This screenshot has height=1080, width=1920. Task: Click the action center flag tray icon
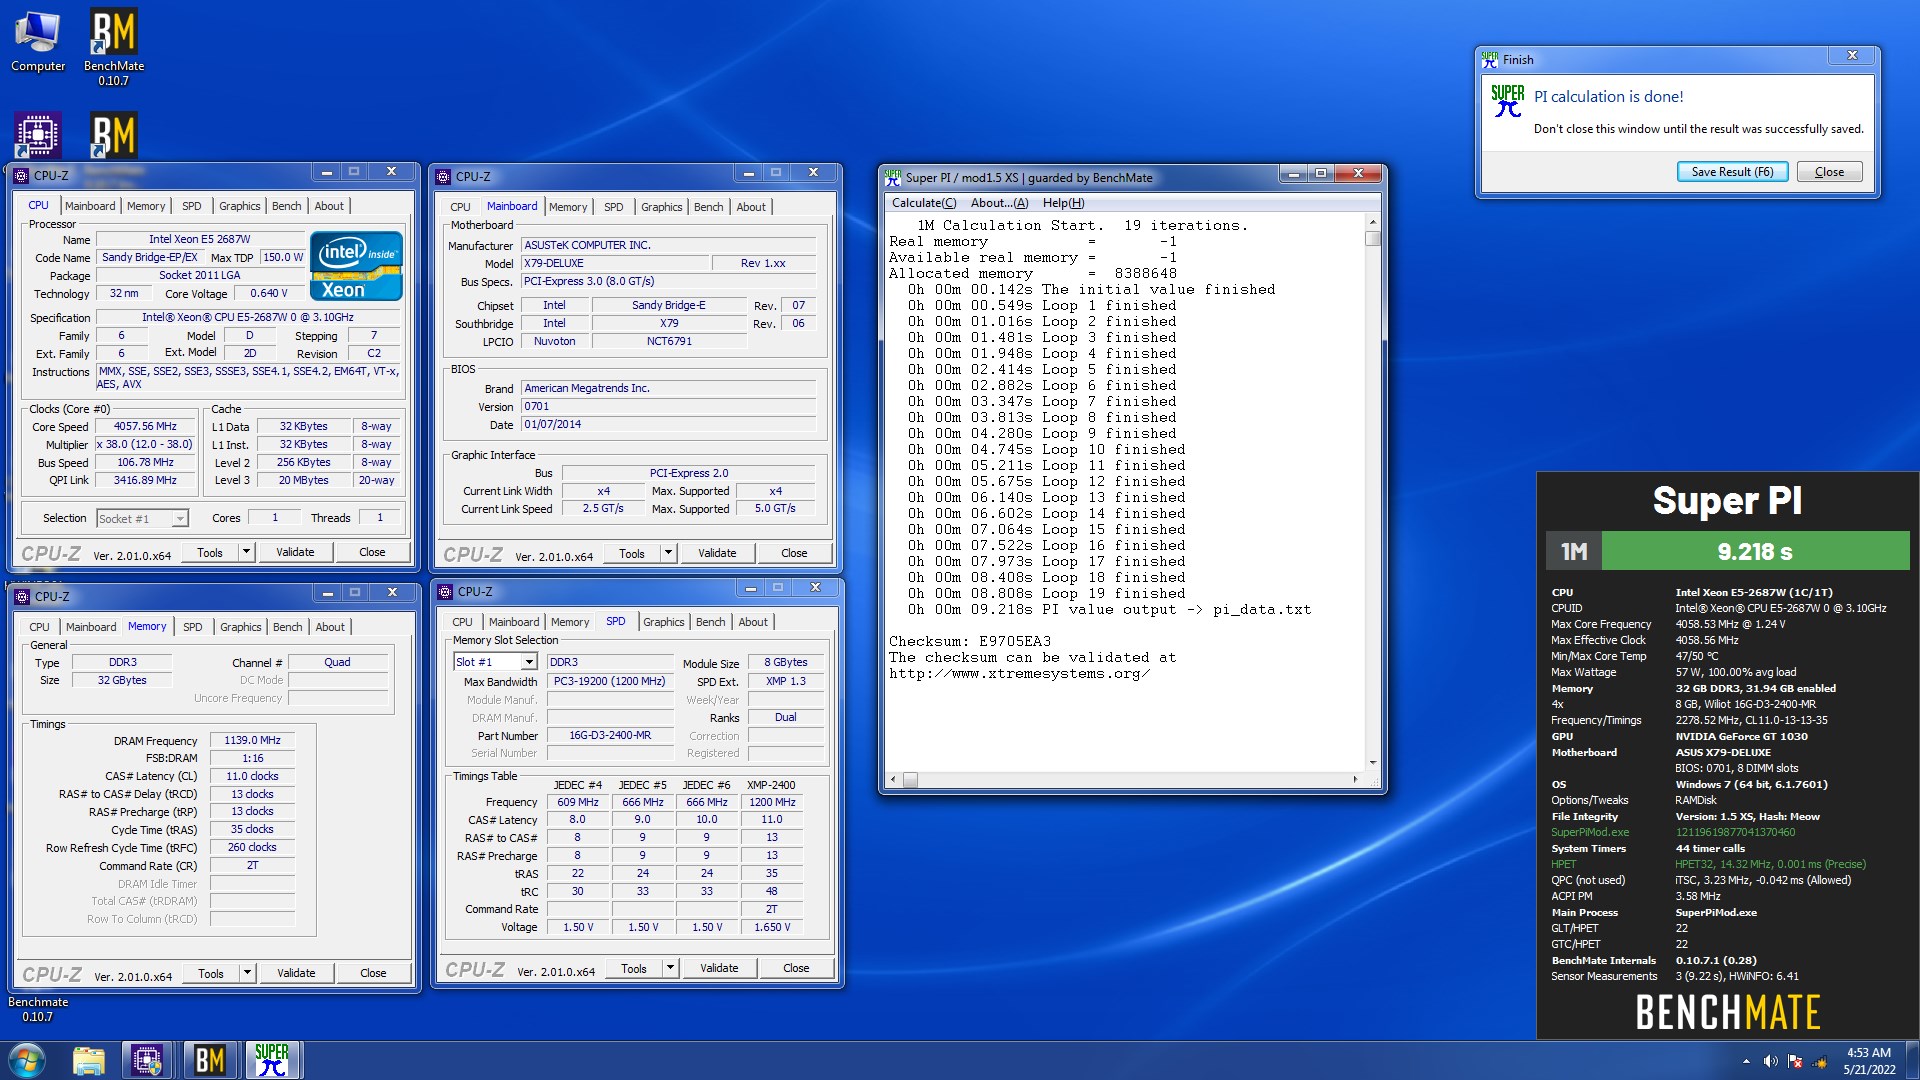coord(1795,1061)
